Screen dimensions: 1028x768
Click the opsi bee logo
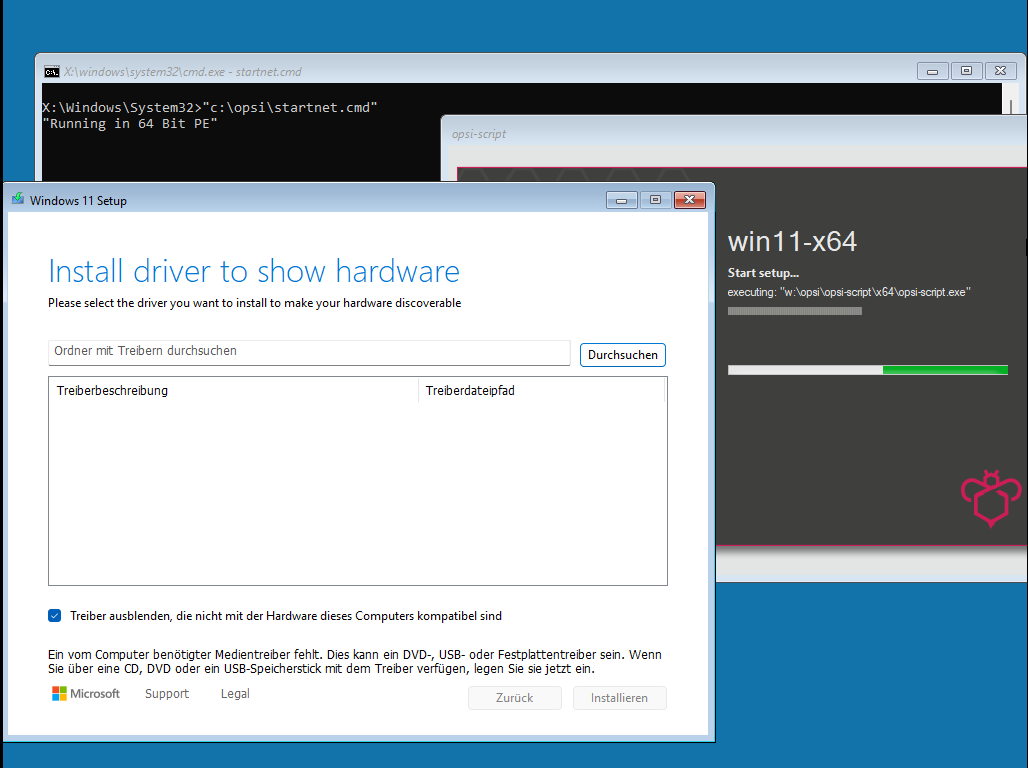pos(991,498)
